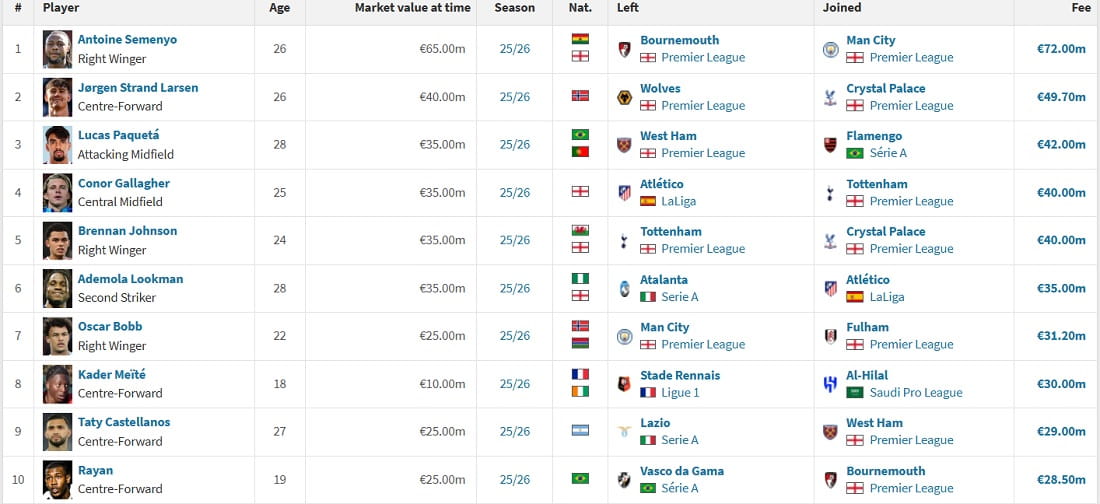Click the Stade Rennais crest icon
1100x504 pixels.
click(x=624, y=384)
